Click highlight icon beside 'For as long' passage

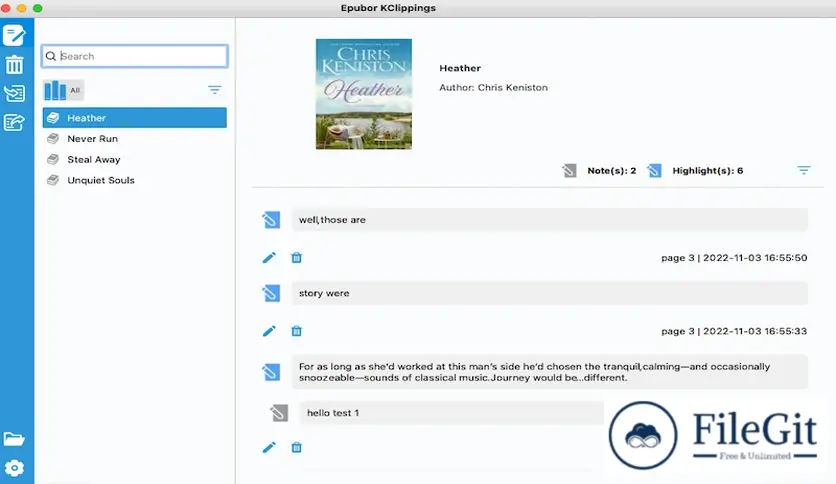click(271, 372)
